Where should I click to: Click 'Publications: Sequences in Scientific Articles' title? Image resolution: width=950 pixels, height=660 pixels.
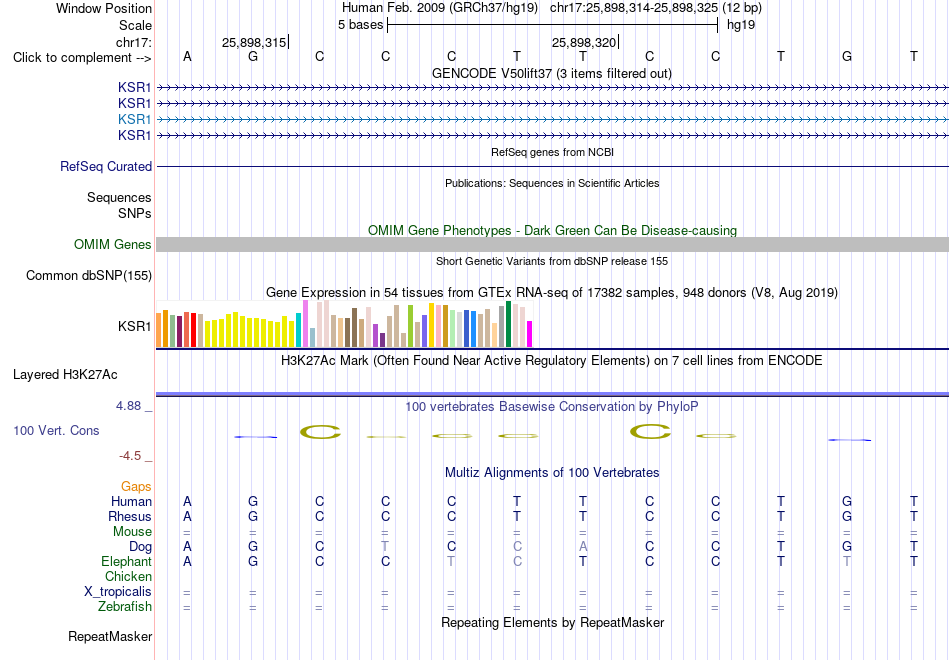[552, 183]
